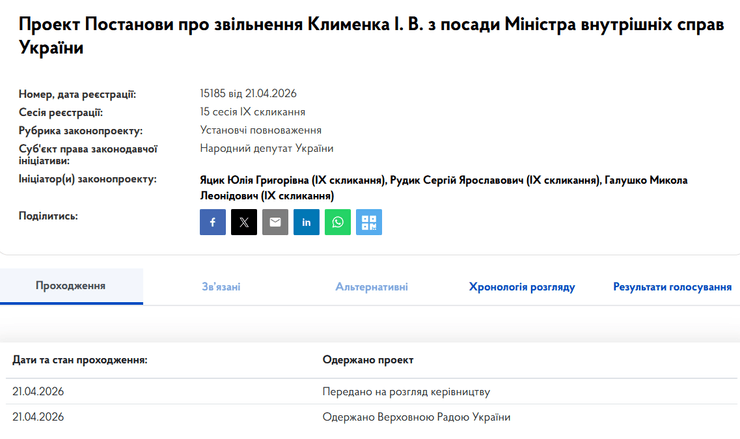Share the bill via WhatsApp
Screen dimensions: 740x439
(x=338, y=222)
